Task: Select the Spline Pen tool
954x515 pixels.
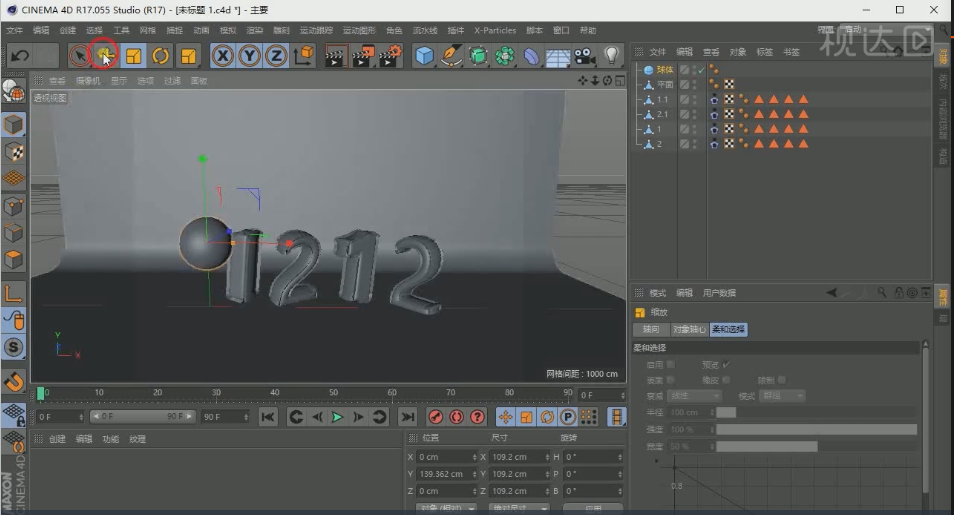Action: [x=451, y=56]
